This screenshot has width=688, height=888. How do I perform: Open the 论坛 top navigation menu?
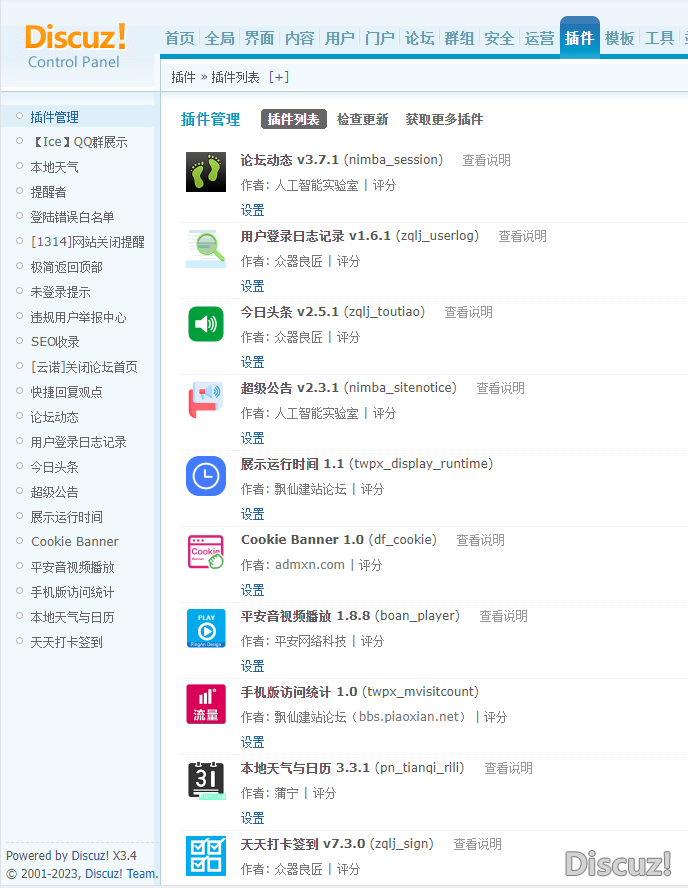pyautogui.click(x=419, y=38)
